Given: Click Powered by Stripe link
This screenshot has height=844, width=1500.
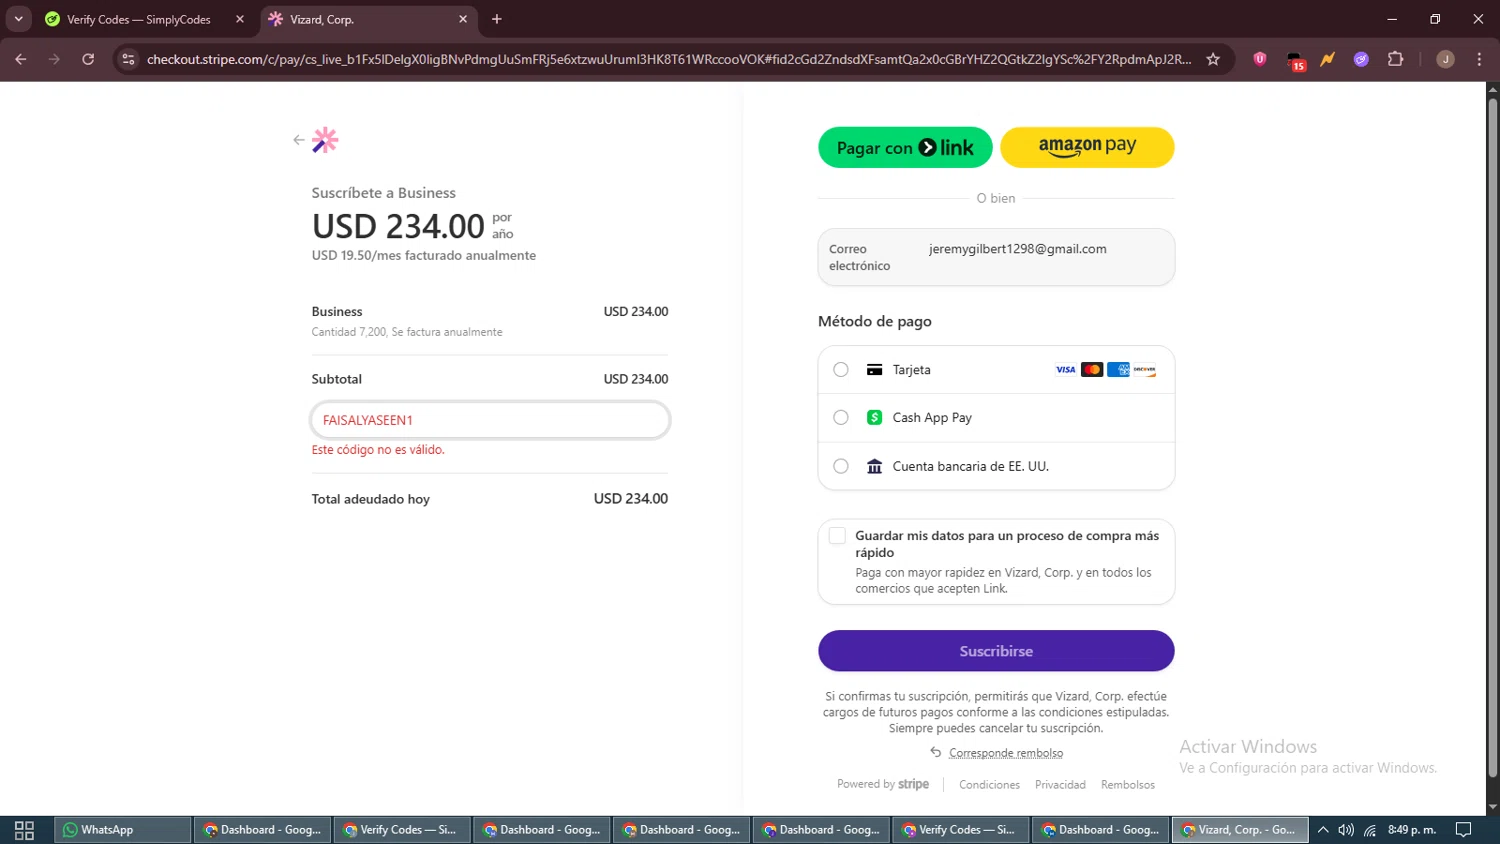Looking at the screenshot, I should (x=883, y=784).
